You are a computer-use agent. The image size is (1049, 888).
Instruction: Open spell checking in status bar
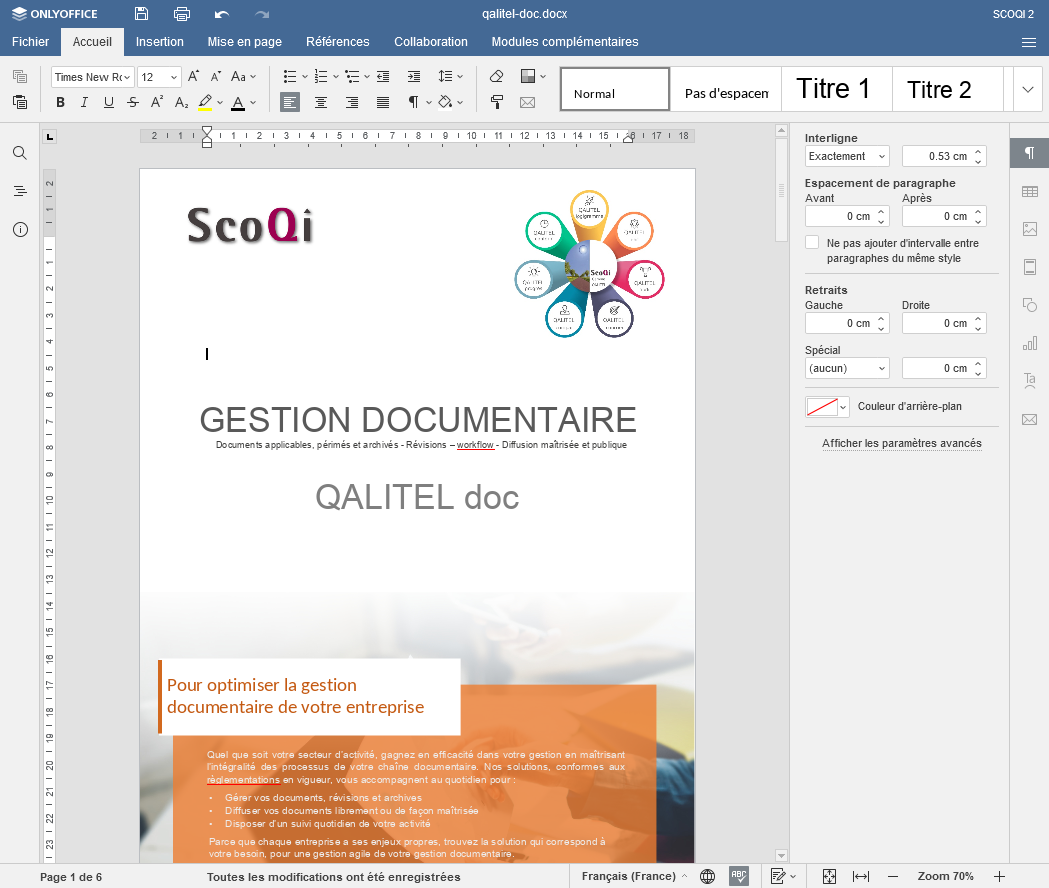tap(739, 876)
